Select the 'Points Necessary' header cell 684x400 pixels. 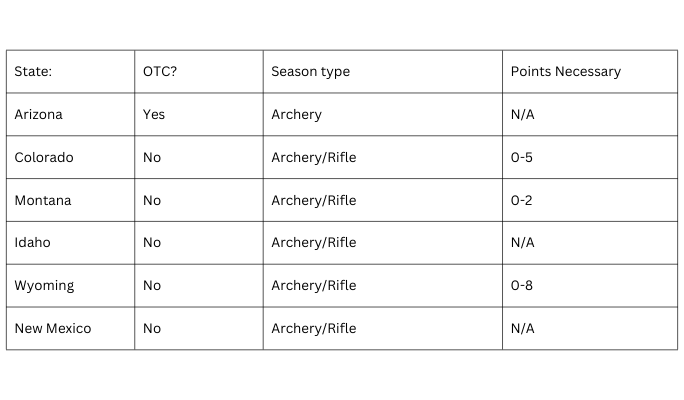click(x=565, y=72)
